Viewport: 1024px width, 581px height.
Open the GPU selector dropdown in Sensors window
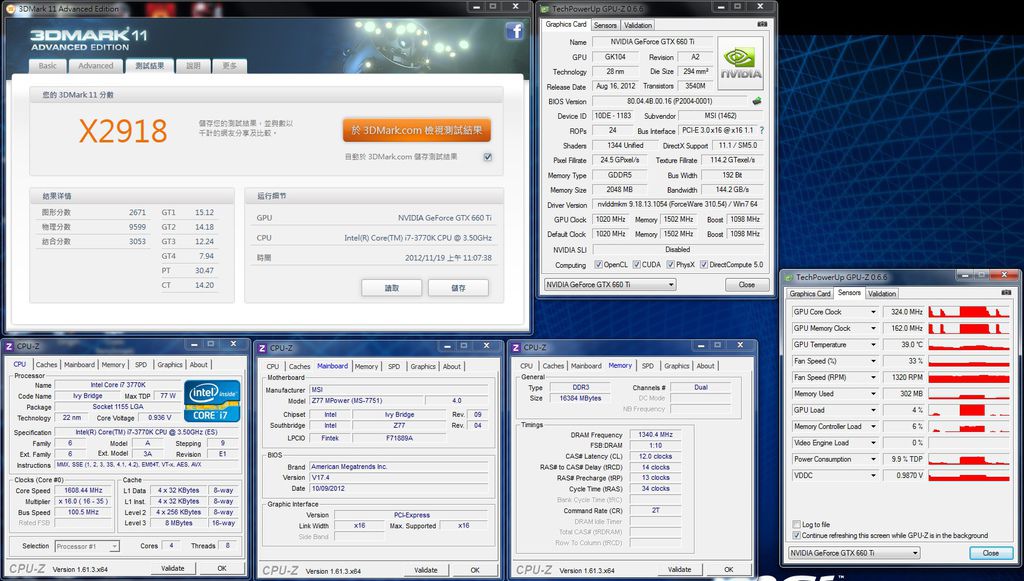(x=854, y=553)
